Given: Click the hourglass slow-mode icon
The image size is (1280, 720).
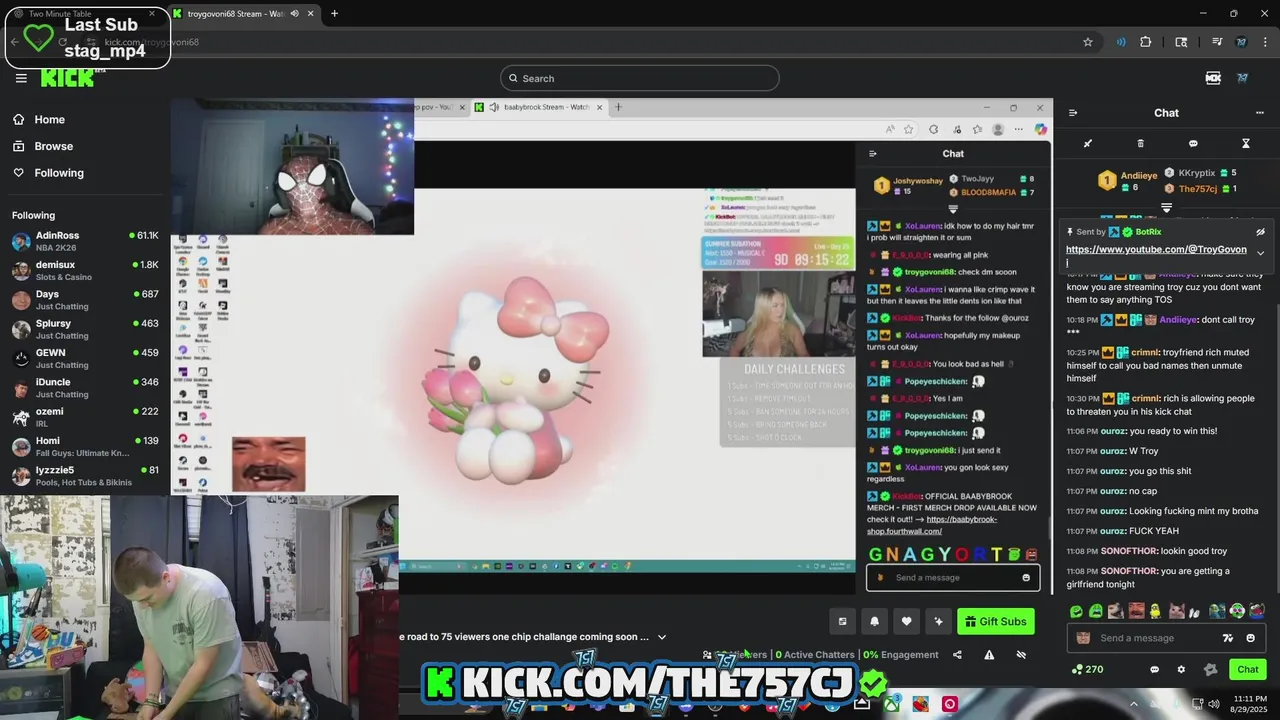Looking at the screenshot, I should 1246,144.
